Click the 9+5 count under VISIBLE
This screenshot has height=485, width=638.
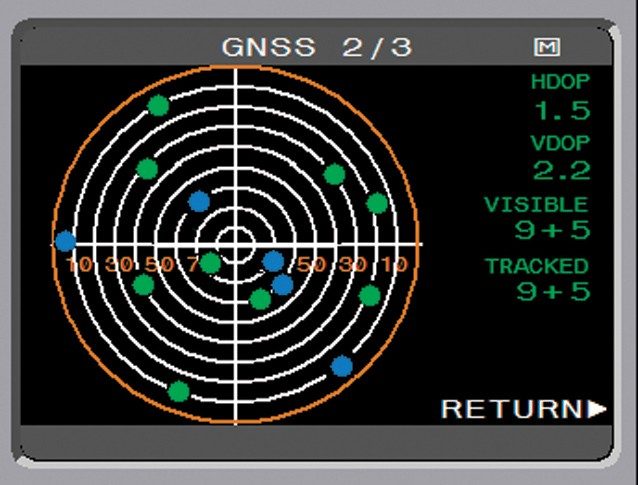coord(552,230)
